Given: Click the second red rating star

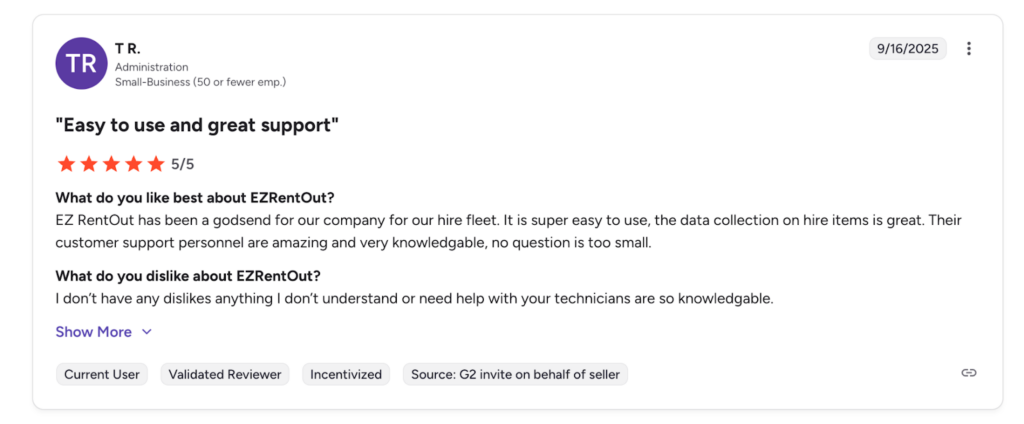Looking at the screenshot, I should click(x=89, y=164).
